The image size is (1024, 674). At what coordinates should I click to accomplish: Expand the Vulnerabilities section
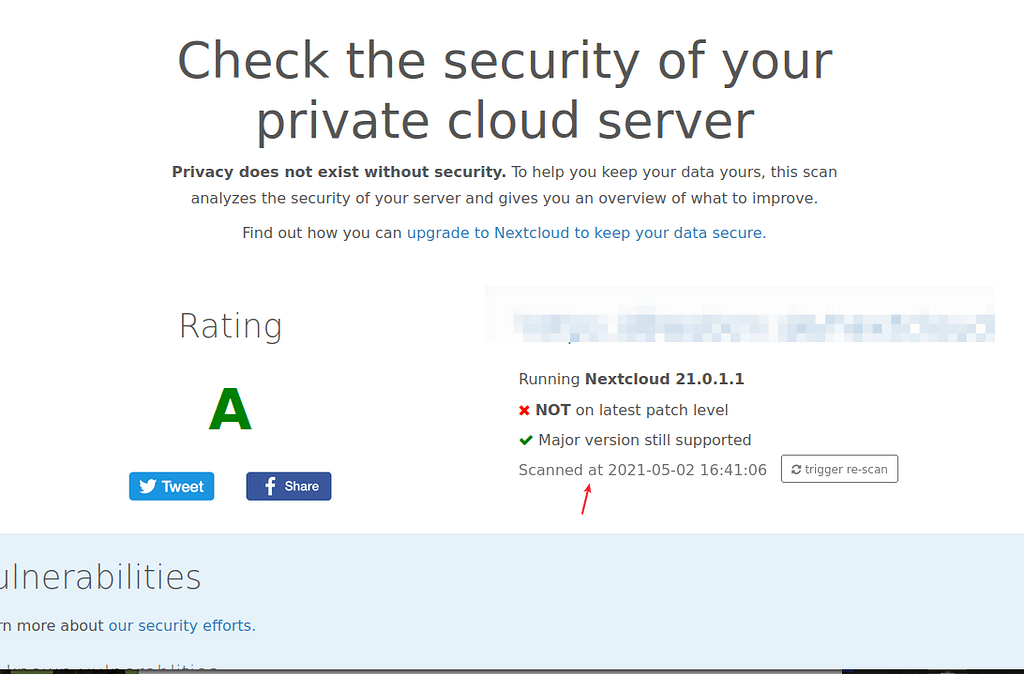(100, 577)
